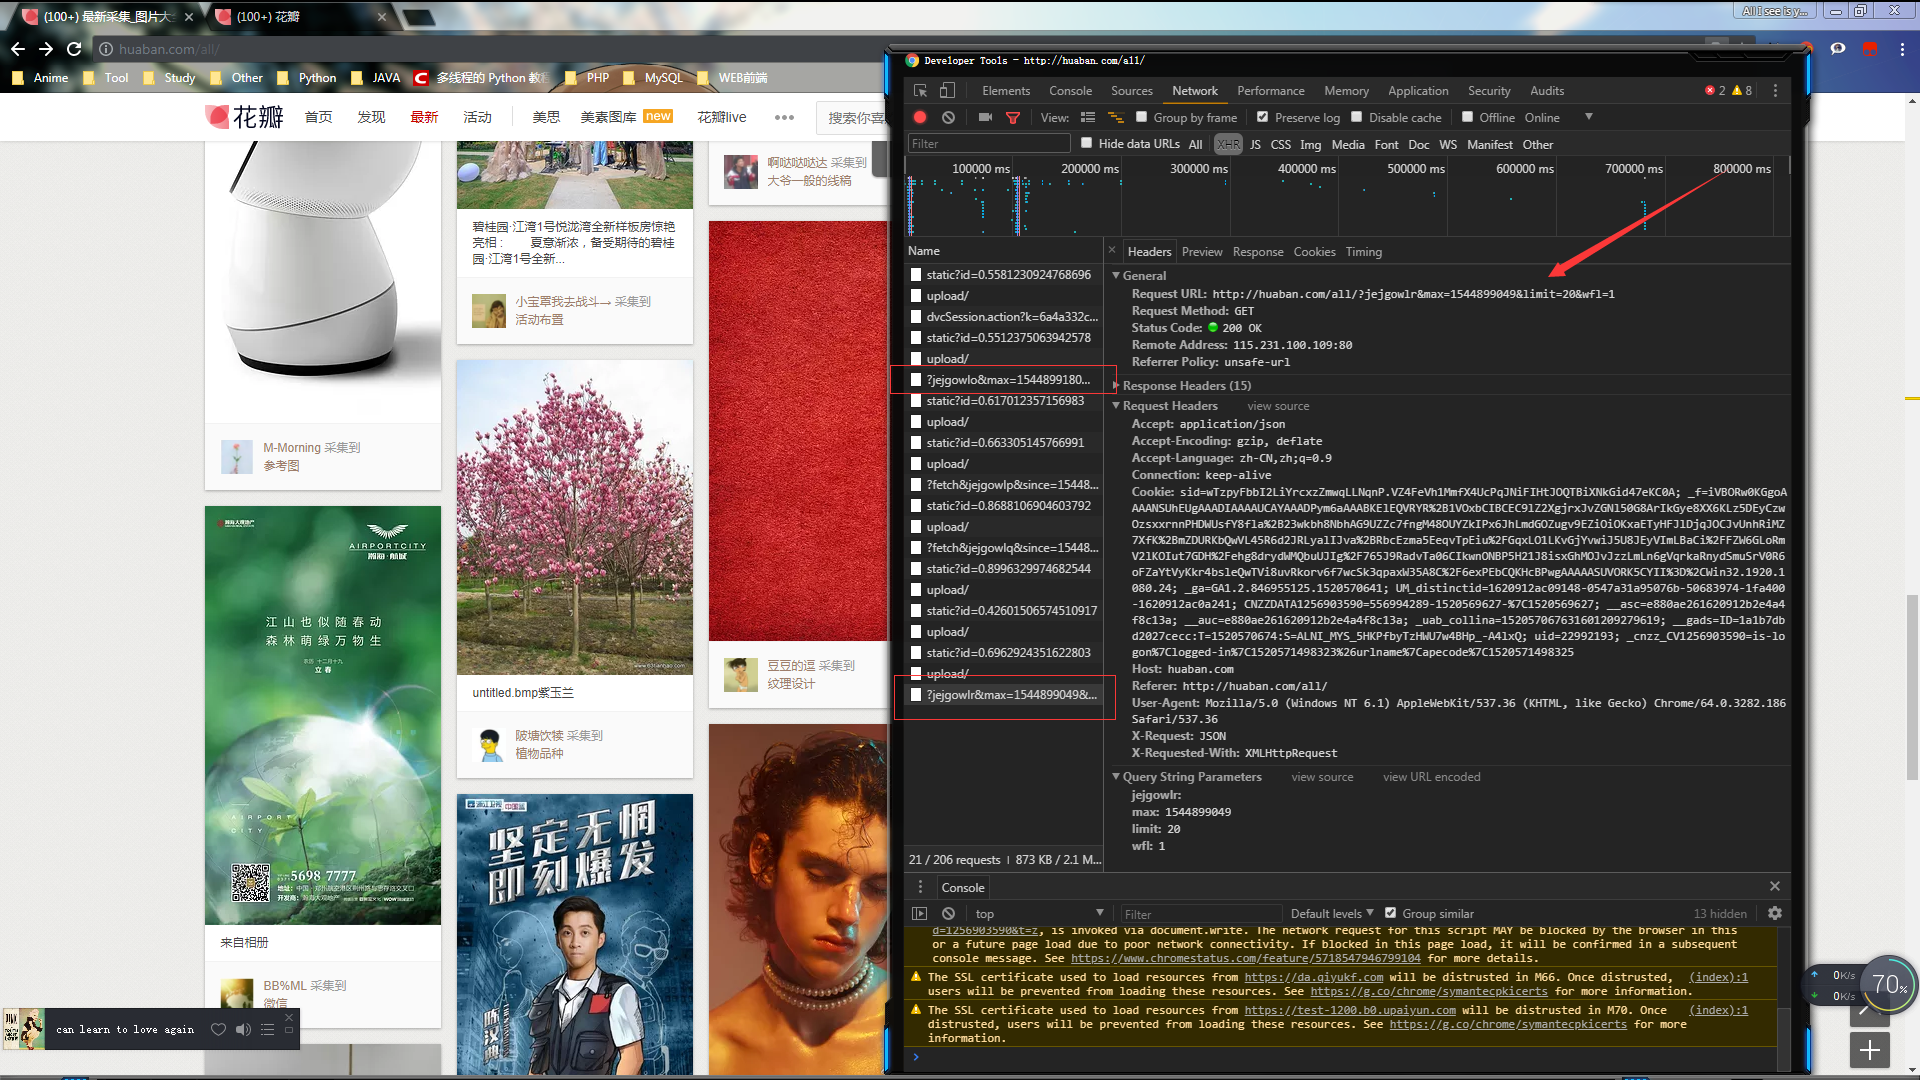Click the network Filter text field
The image size is (1920, 1080).
(988, 144)
